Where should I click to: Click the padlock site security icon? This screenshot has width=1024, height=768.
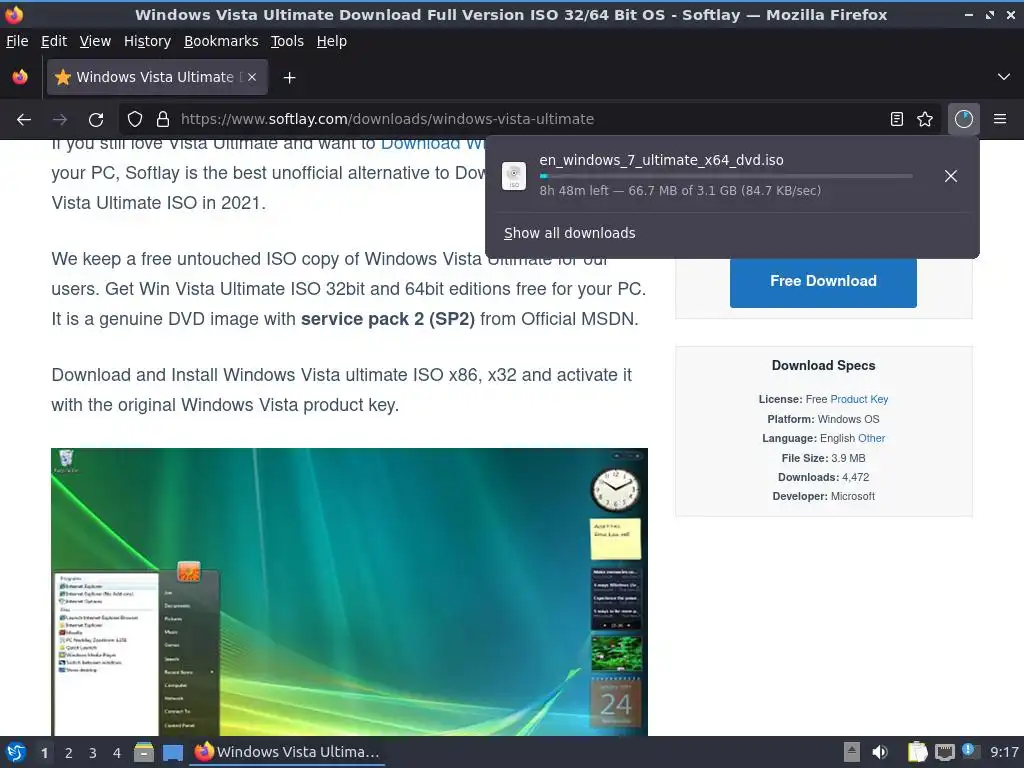coord(163,119)
